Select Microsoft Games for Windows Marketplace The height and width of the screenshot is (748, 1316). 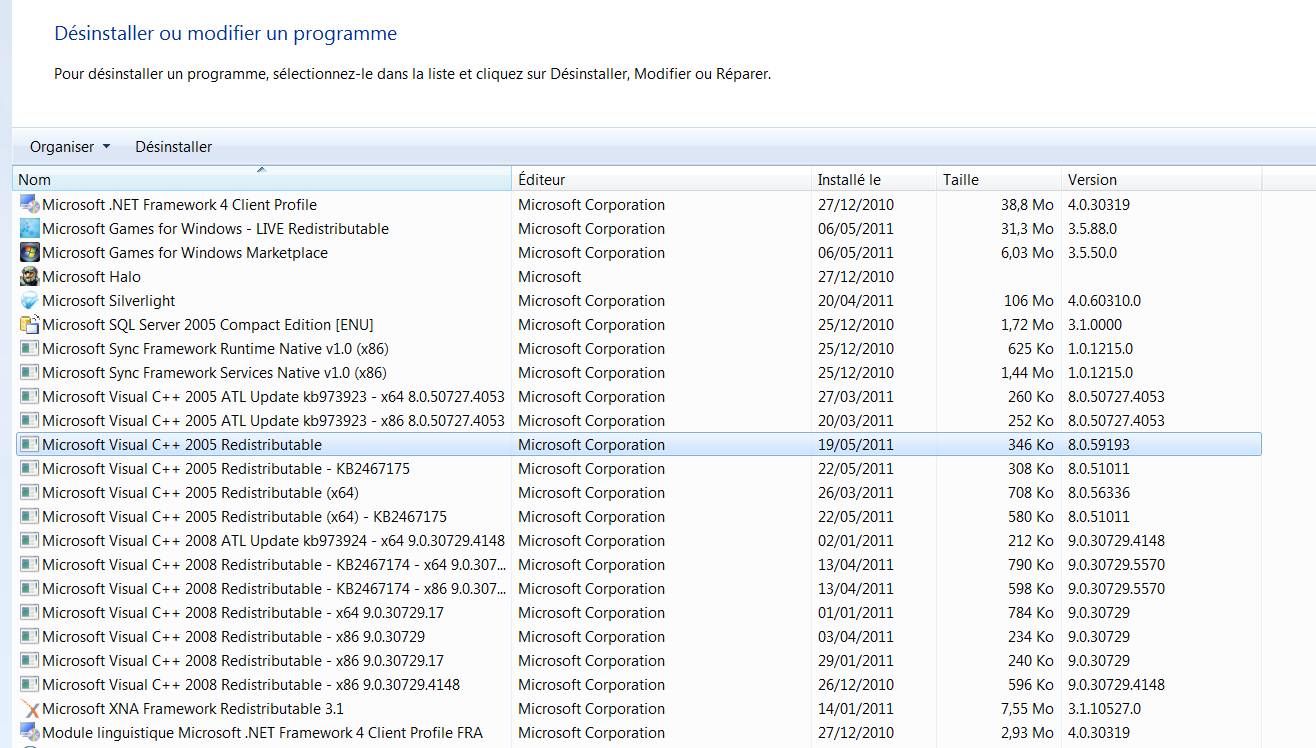(x=185, y=252)
